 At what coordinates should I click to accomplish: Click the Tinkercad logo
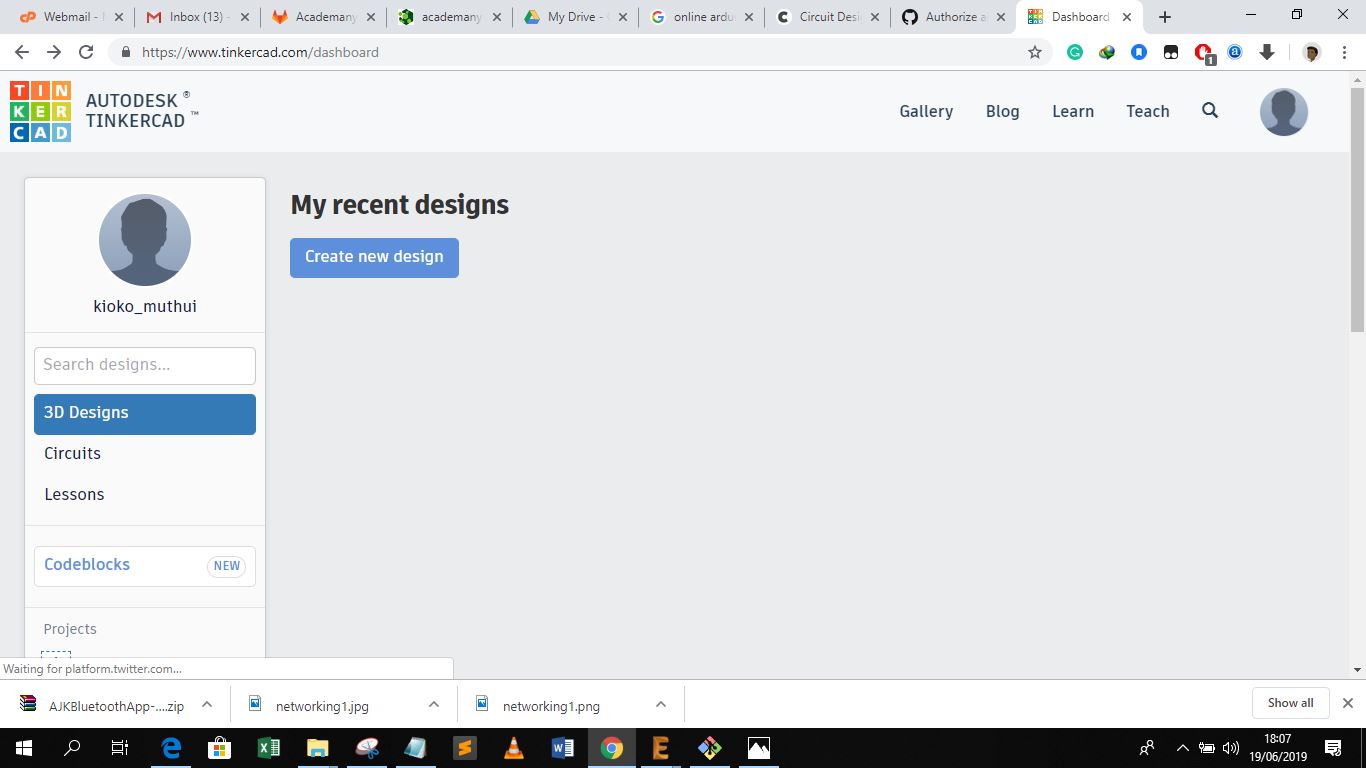point(40,111)
